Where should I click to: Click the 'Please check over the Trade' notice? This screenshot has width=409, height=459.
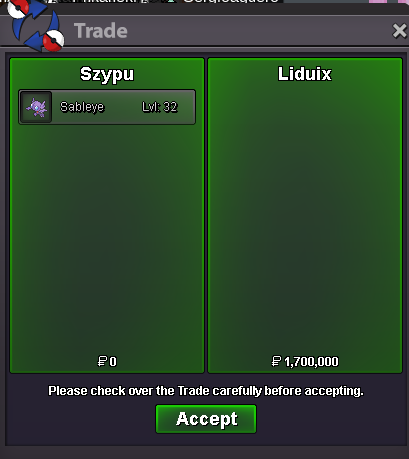(x=206, y=391)
